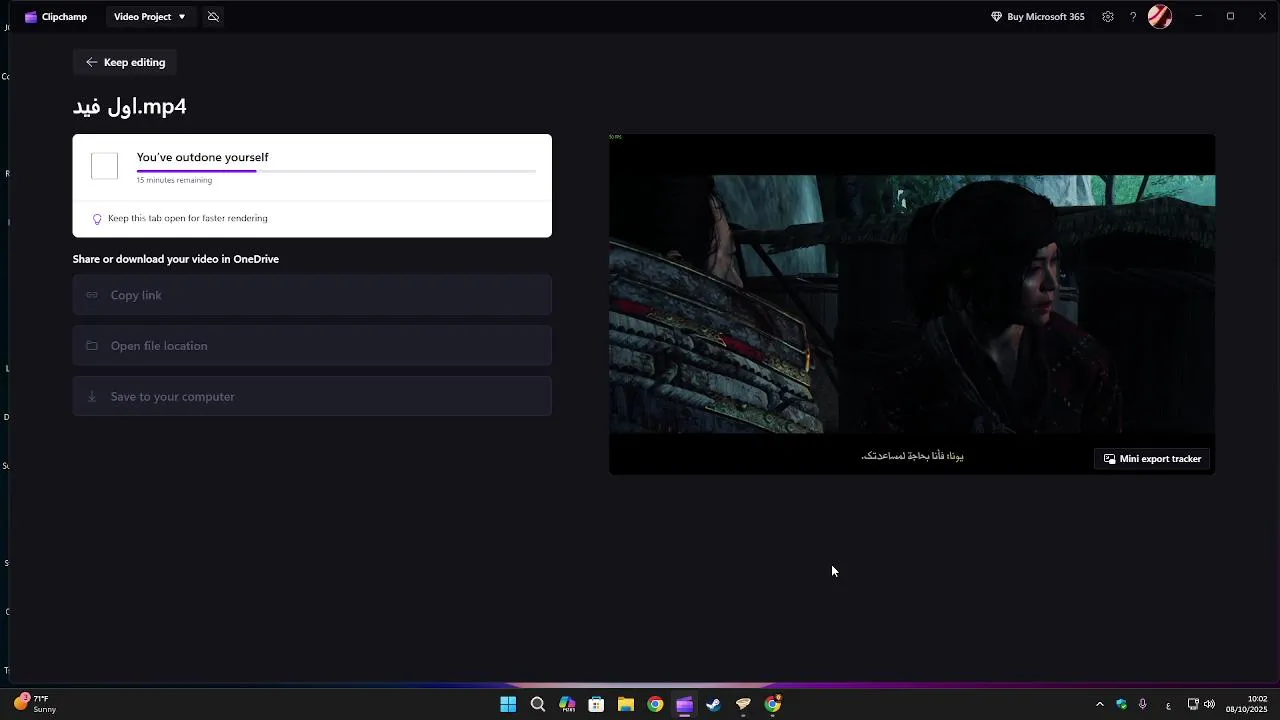Open the Clipchamp home logo
This screenshot has width=1280, height=720.
pyautogui.click(x=56, y=17)
